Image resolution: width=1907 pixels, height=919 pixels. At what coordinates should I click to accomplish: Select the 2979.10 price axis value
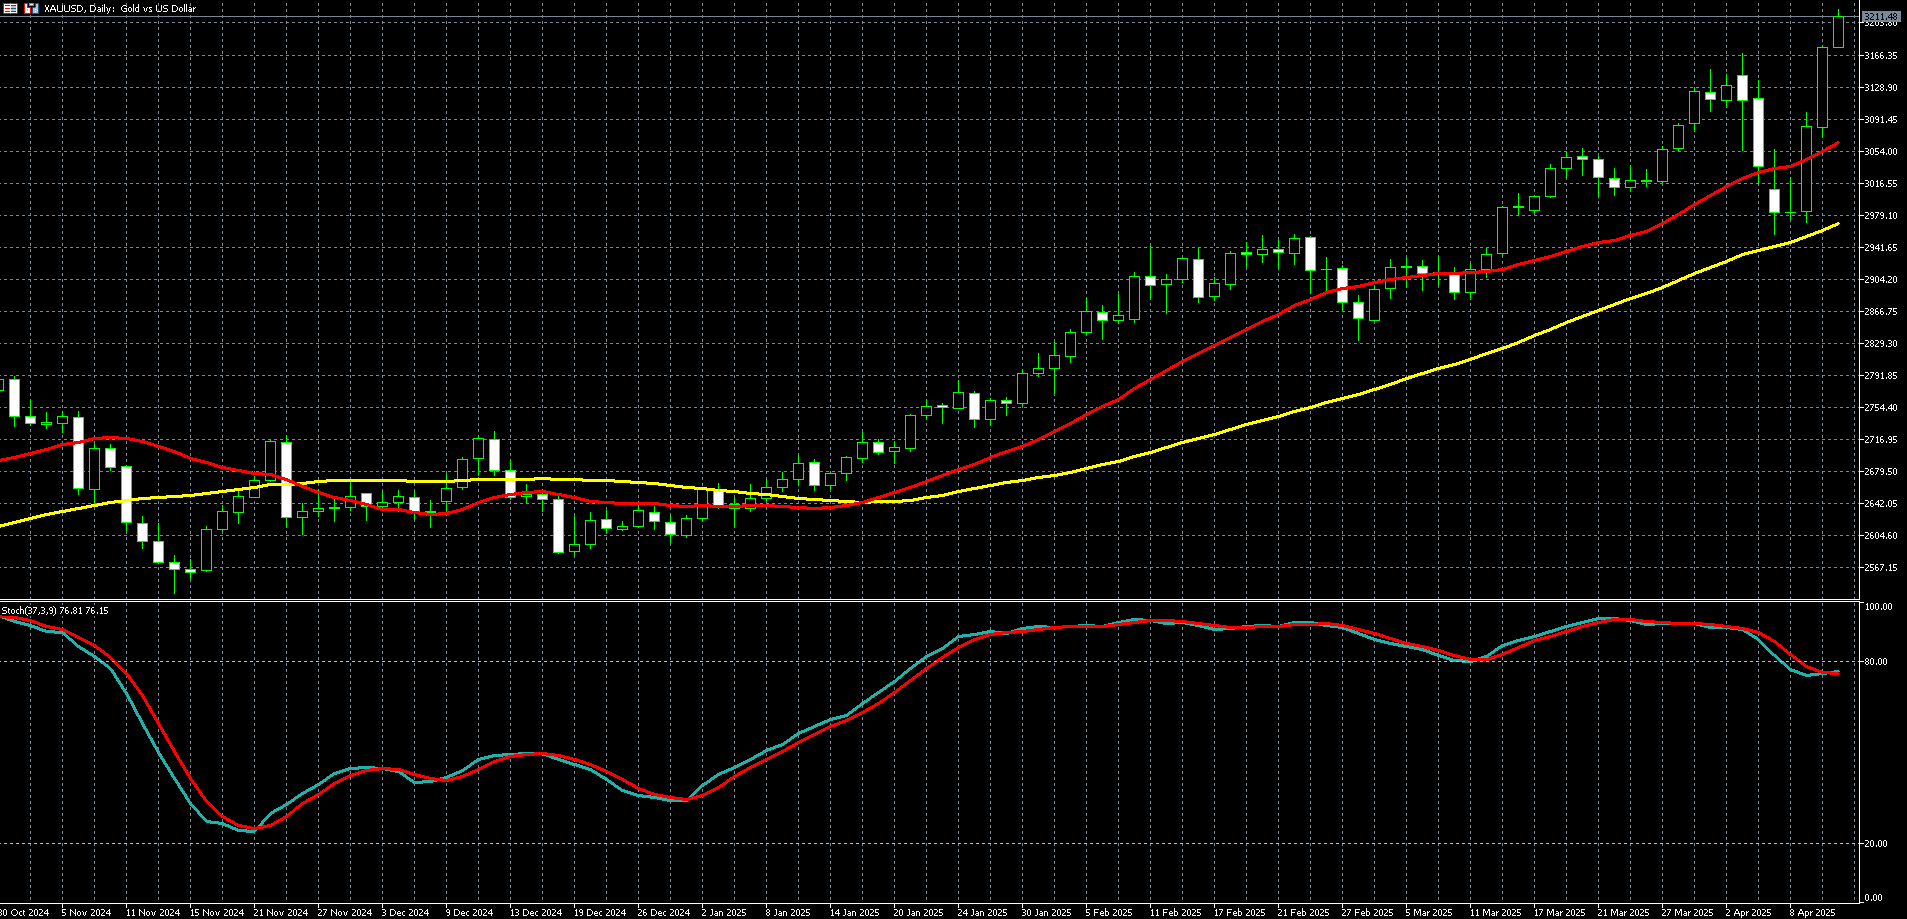click(1881, 216)
